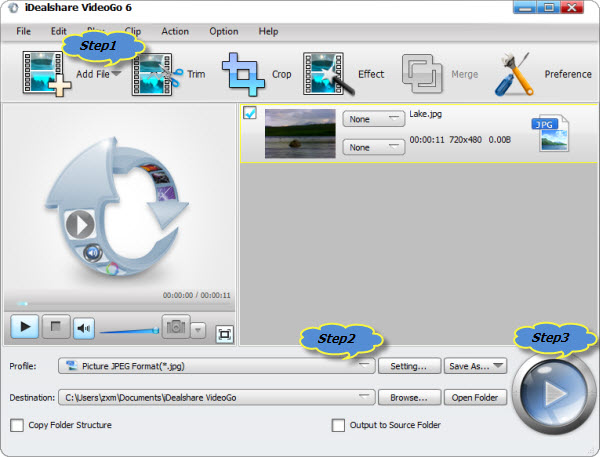Open the Edit menu
The image size is (600, 457).
pyautogui.click(x=59, y=31)
